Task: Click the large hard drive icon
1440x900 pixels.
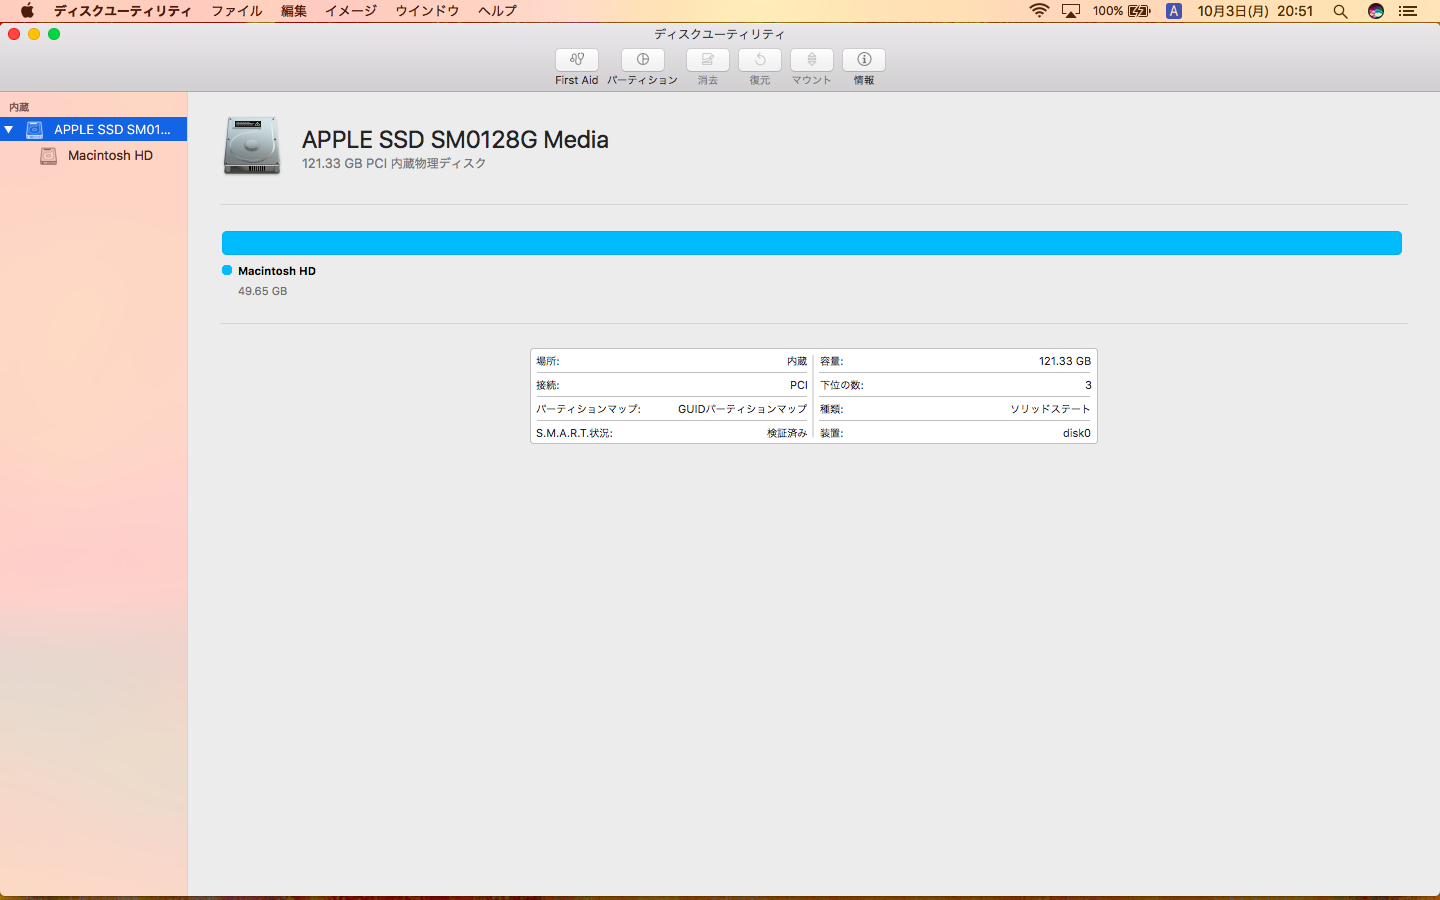Action: (252, 146)
